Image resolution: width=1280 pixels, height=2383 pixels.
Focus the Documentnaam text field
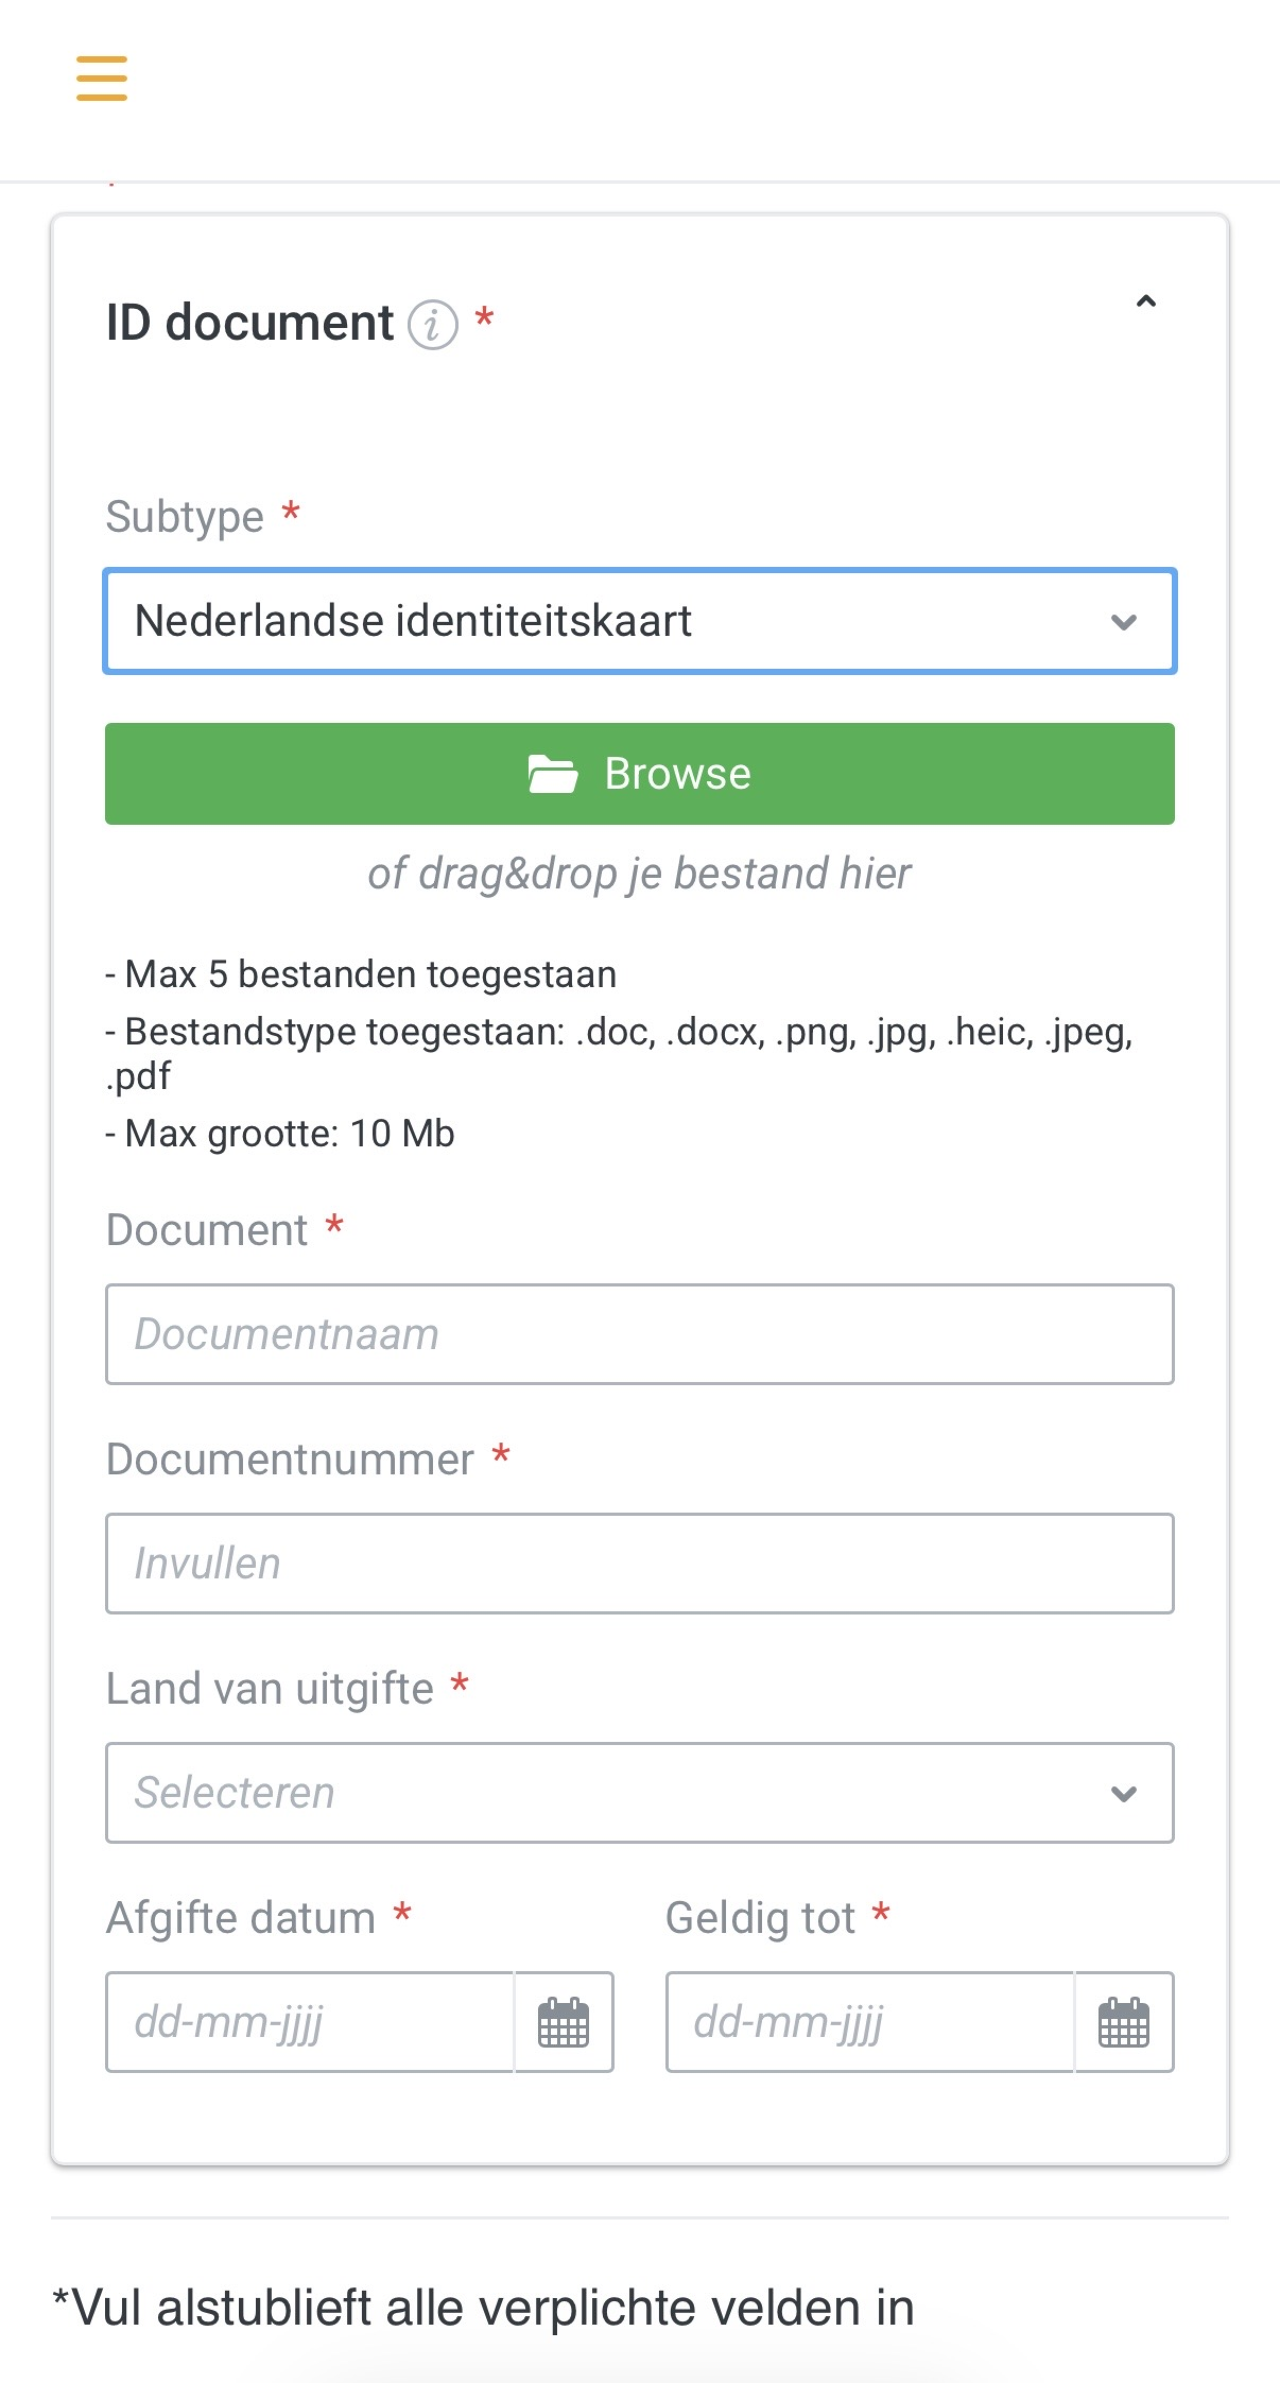[x=640, y=1334]
